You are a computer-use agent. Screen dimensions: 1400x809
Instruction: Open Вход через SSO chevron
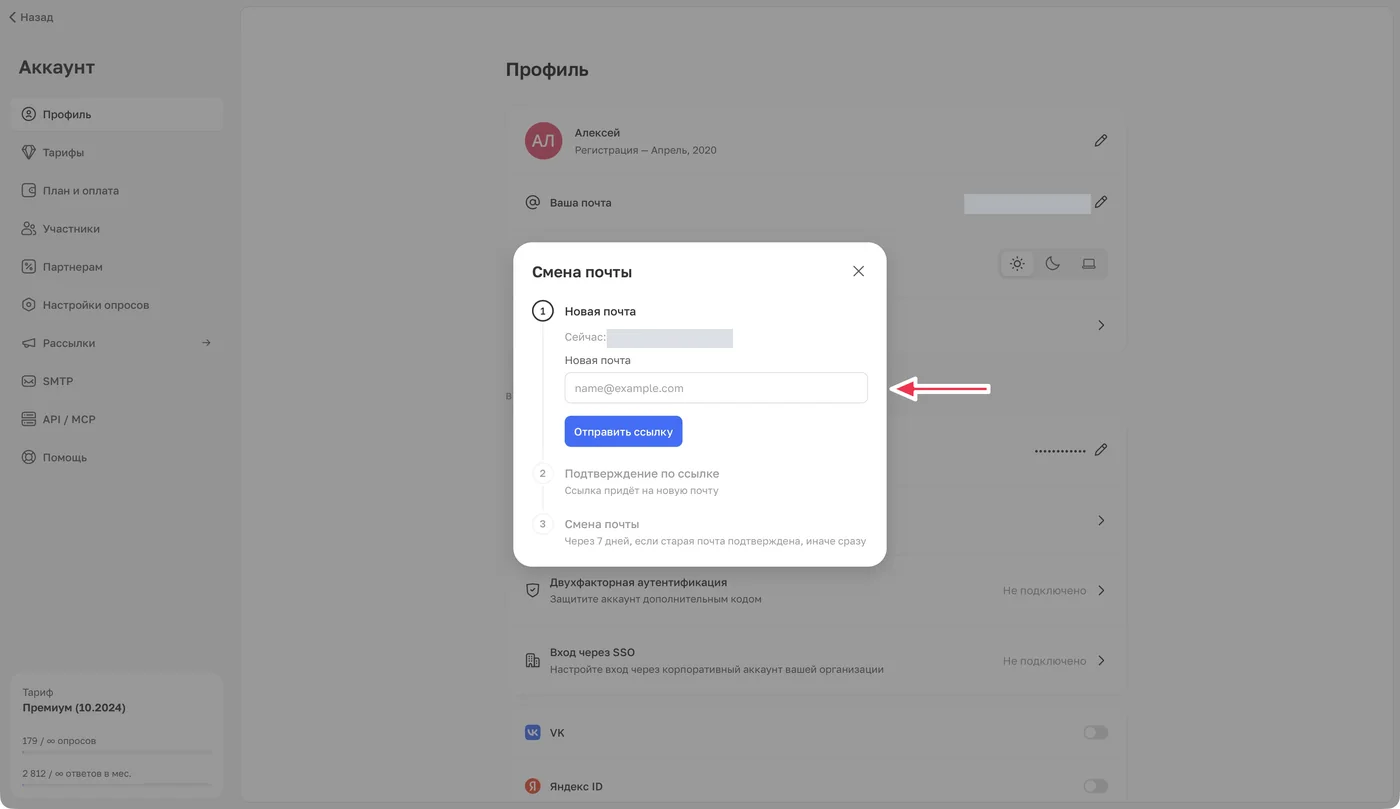(x=1101, y=661)
